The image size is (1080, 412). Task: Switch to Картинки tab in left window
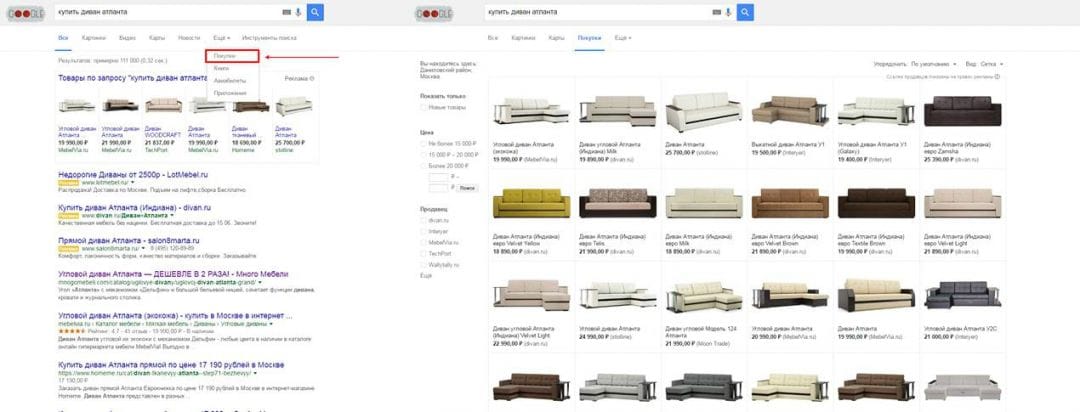pos(94,38)
